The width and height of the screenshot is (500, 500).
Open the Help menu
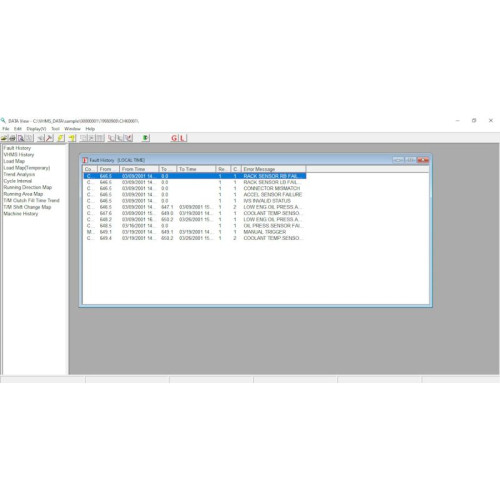point(90,129)
